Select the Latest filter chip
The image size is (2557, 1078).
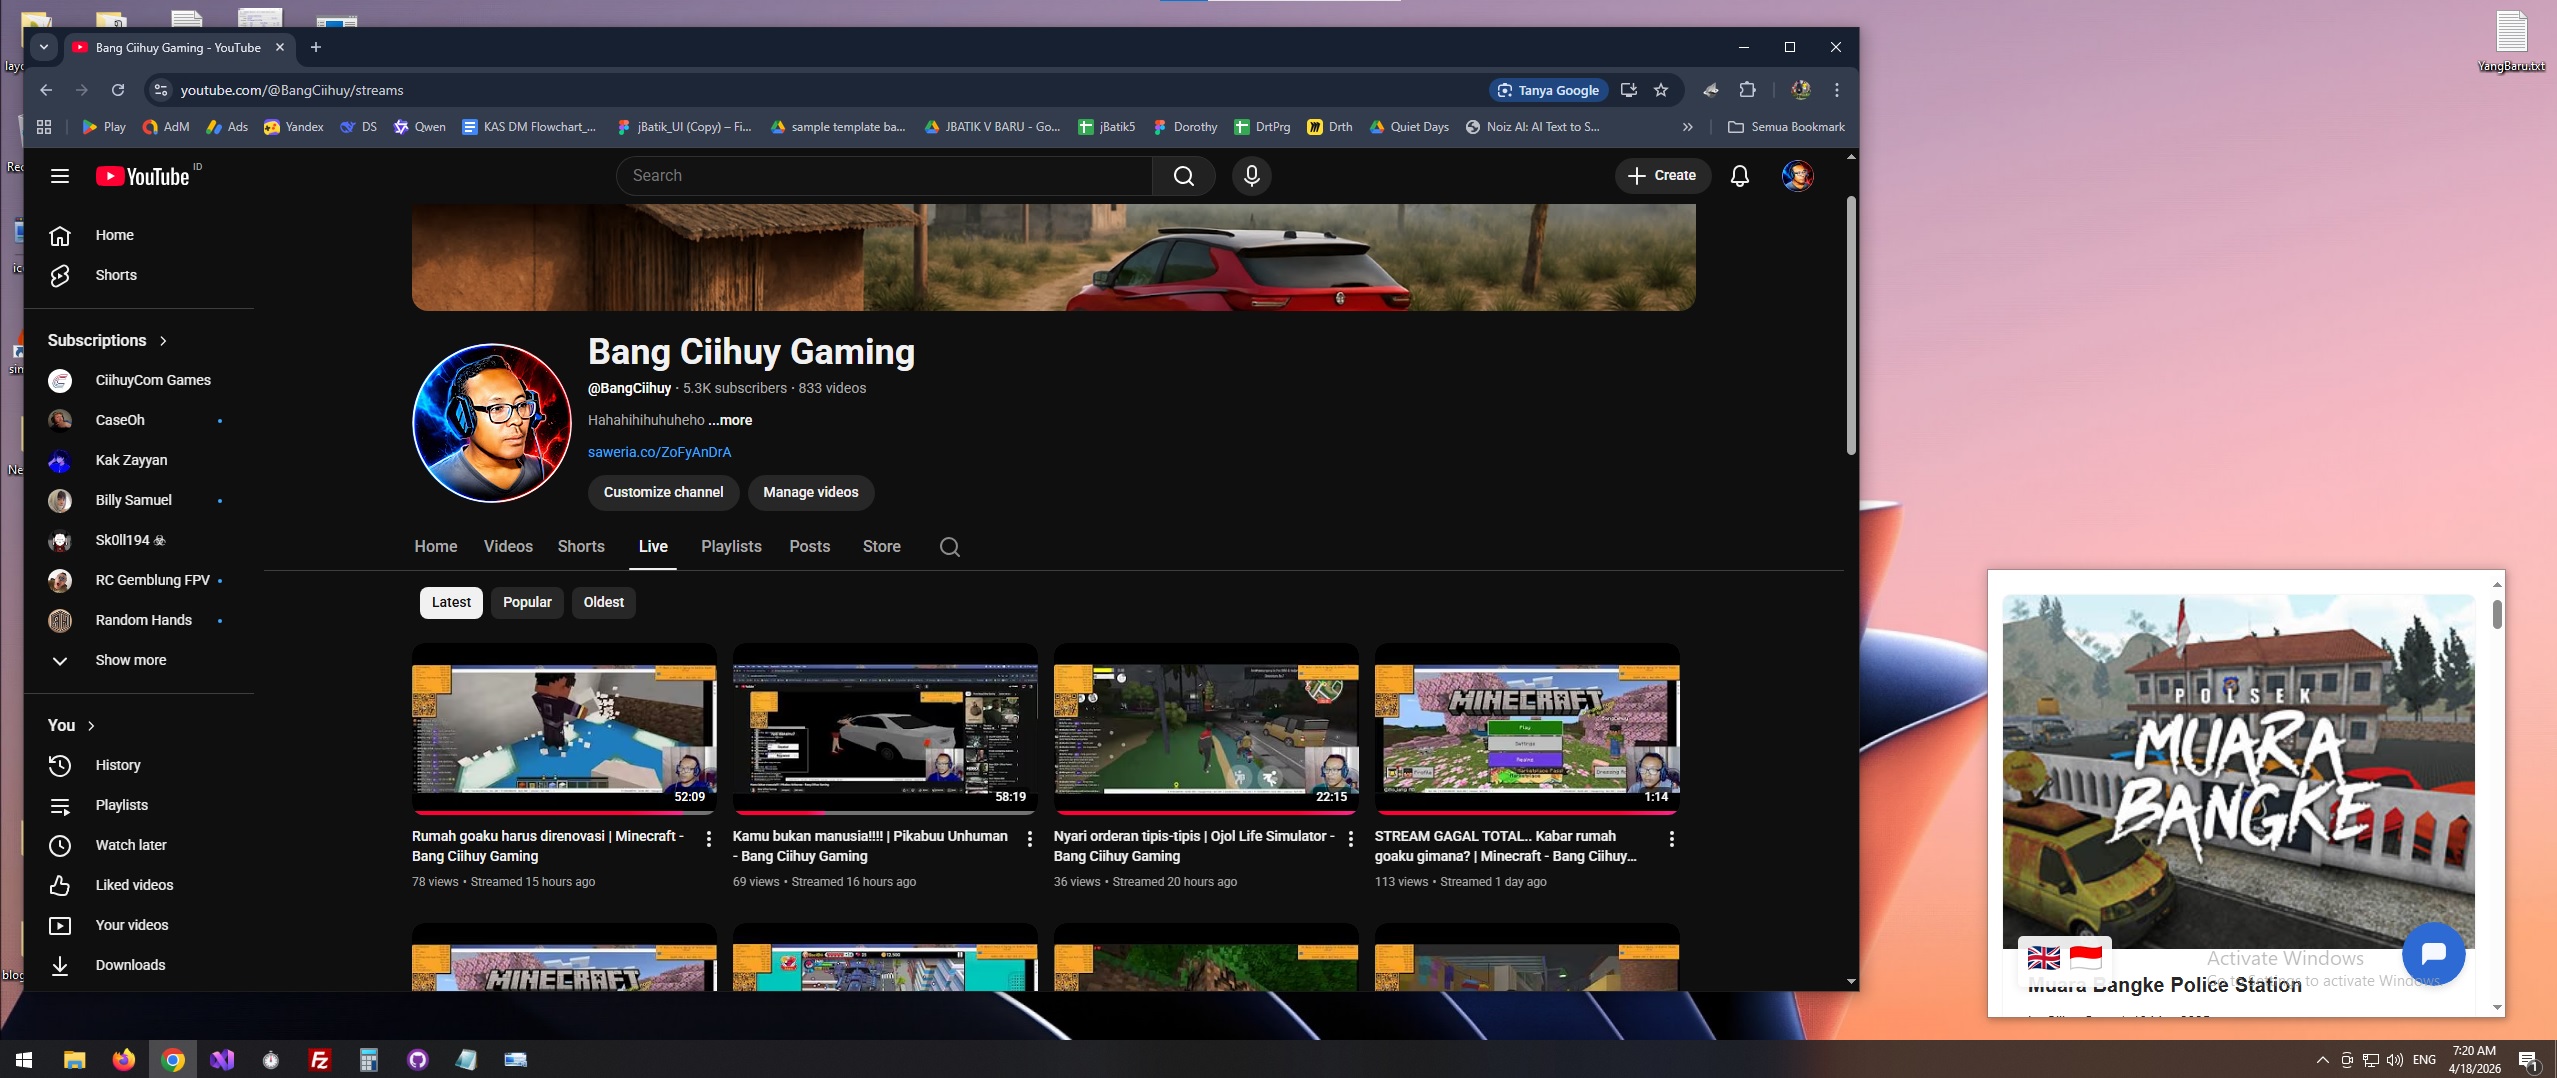(x=451, y=602)
